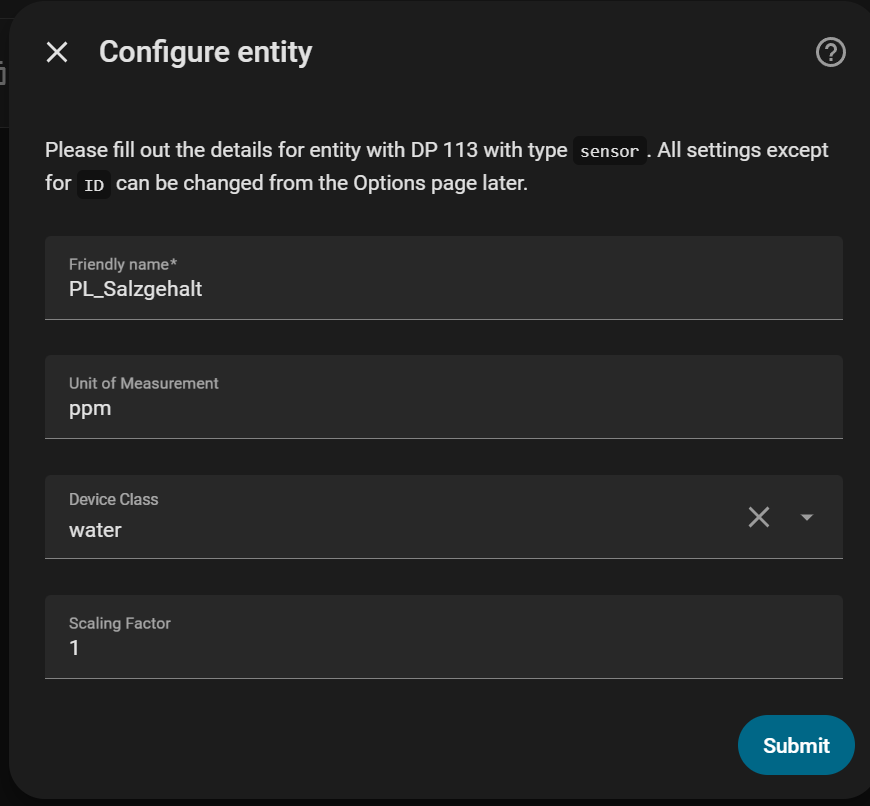Clear the Device Class selection
This screenshot has height=806, width=870.
759,517
